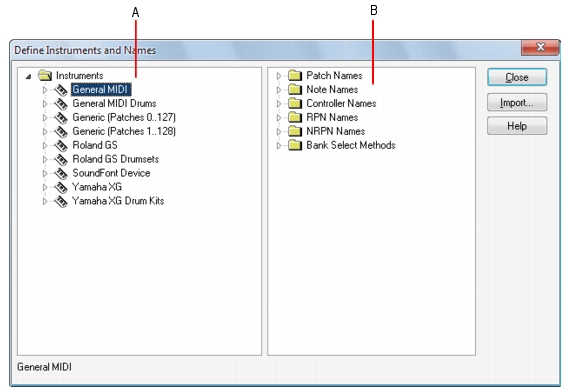Select the NRPN Names label
Image resolution: width=571 pixels, height=392 pixels.
pos(335,131)
